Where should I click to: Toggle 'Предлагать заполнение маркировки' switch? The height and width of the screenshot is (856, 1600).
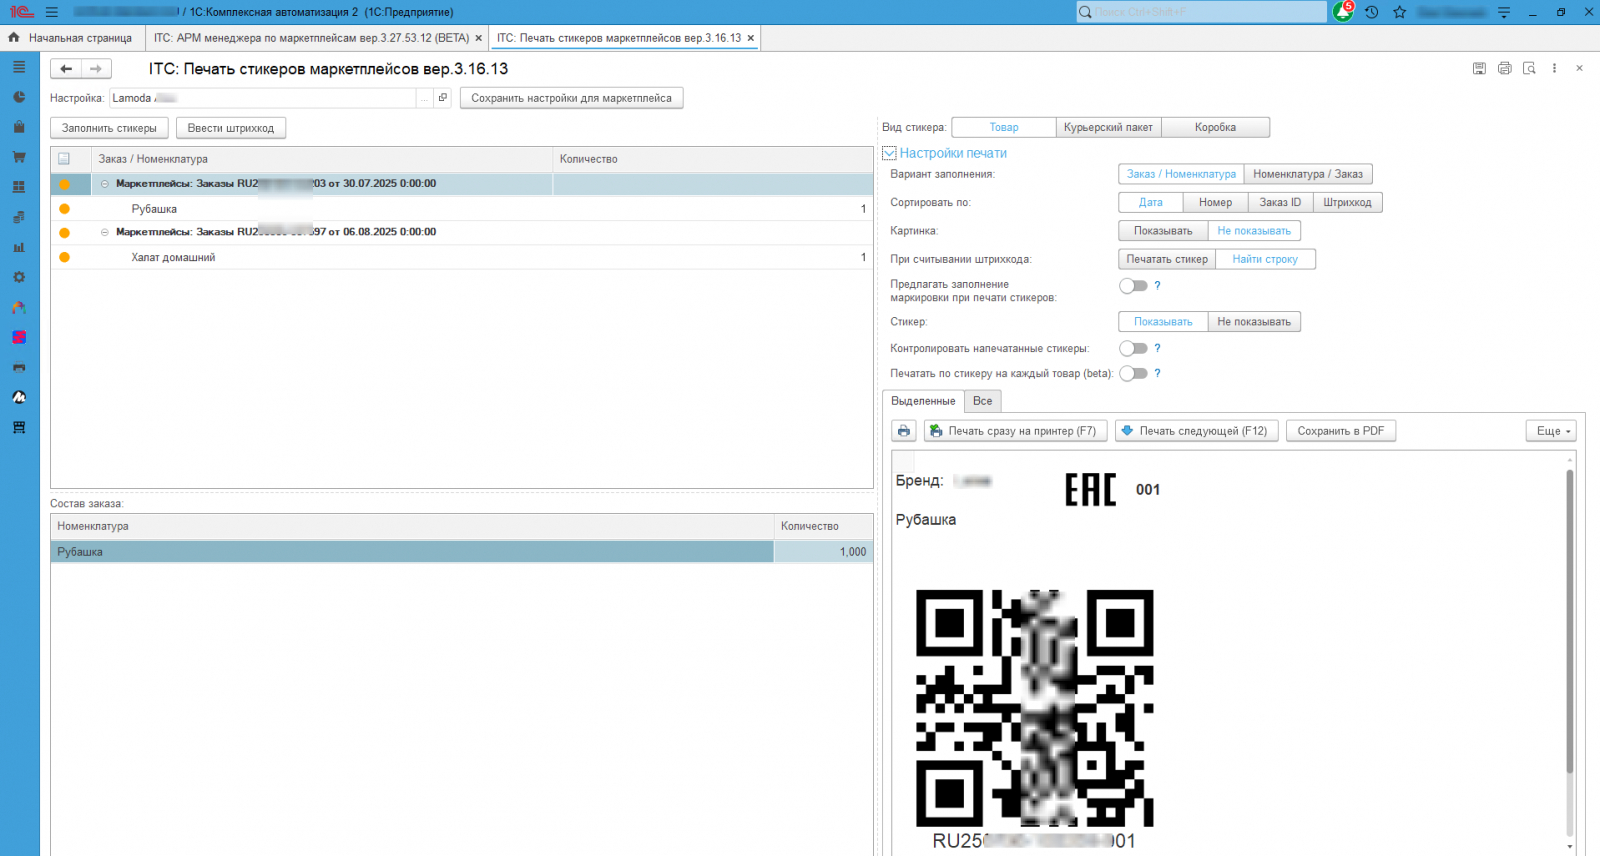point(1133,286)
